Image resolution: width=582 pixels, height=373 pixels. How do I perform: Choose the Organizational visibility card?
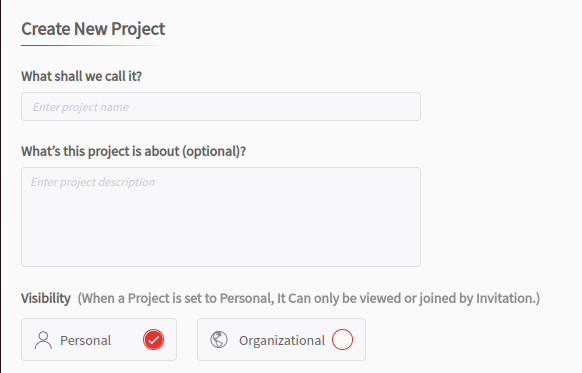pyautogui.click(x=281, y=339)
